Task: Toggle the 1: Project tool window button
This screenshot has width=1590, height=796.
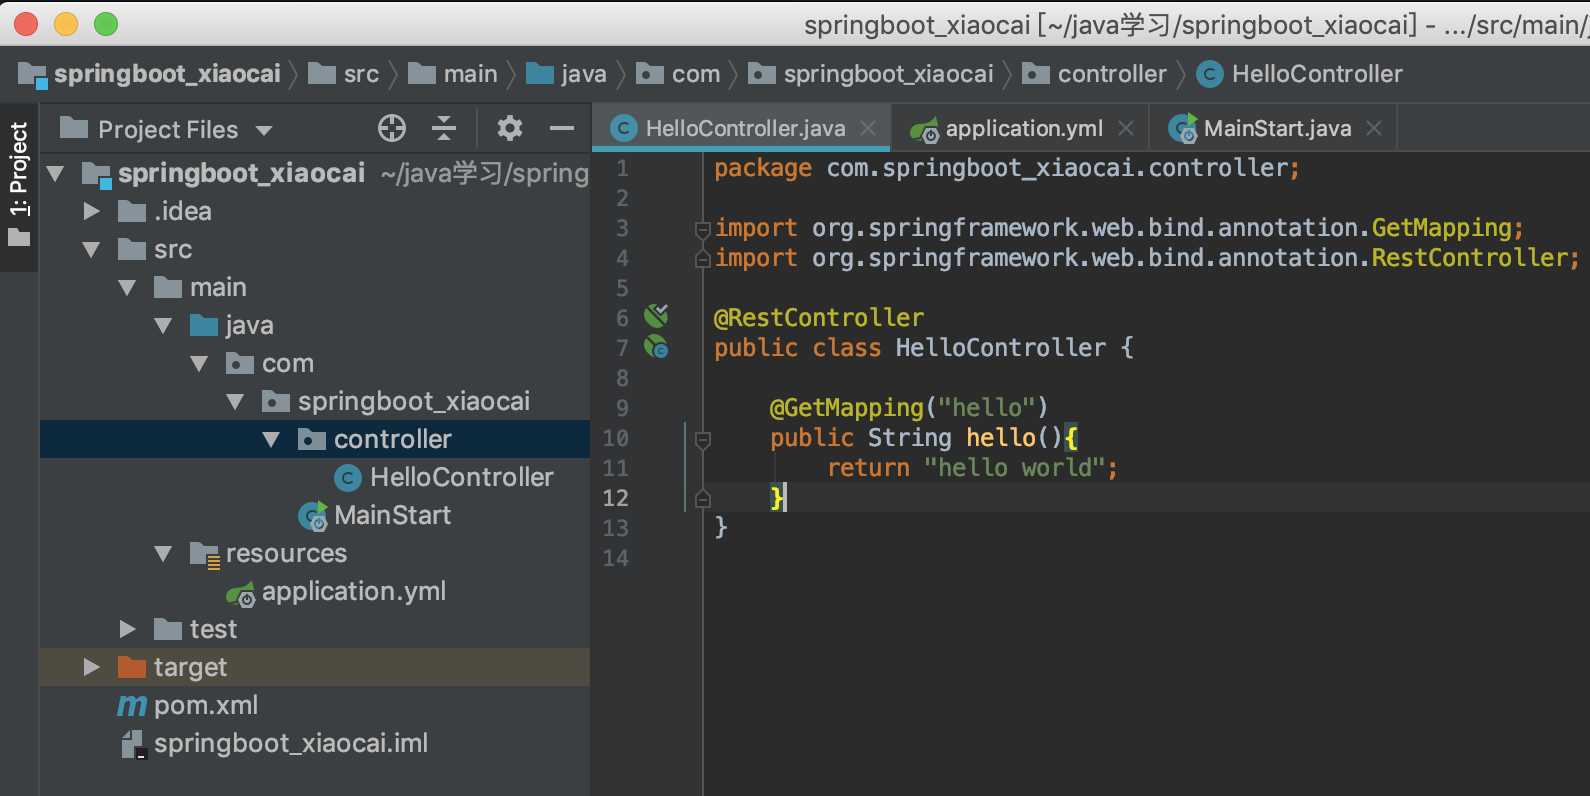Action: [x=19, y=185]
